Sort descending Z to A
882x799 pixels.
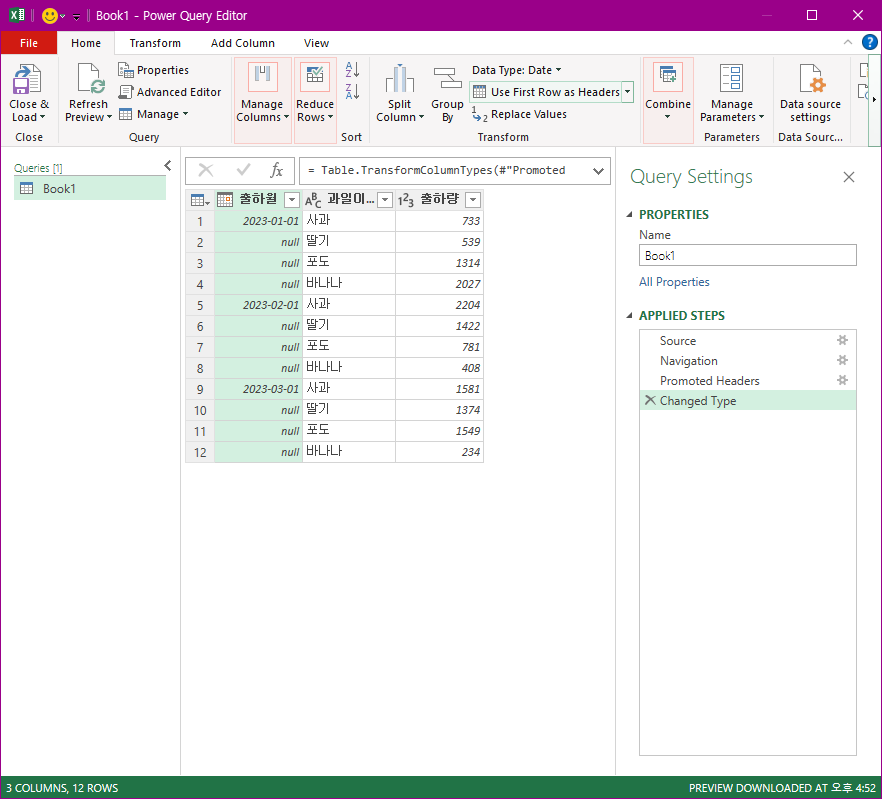pyautogui.click(x=352, y=92)
